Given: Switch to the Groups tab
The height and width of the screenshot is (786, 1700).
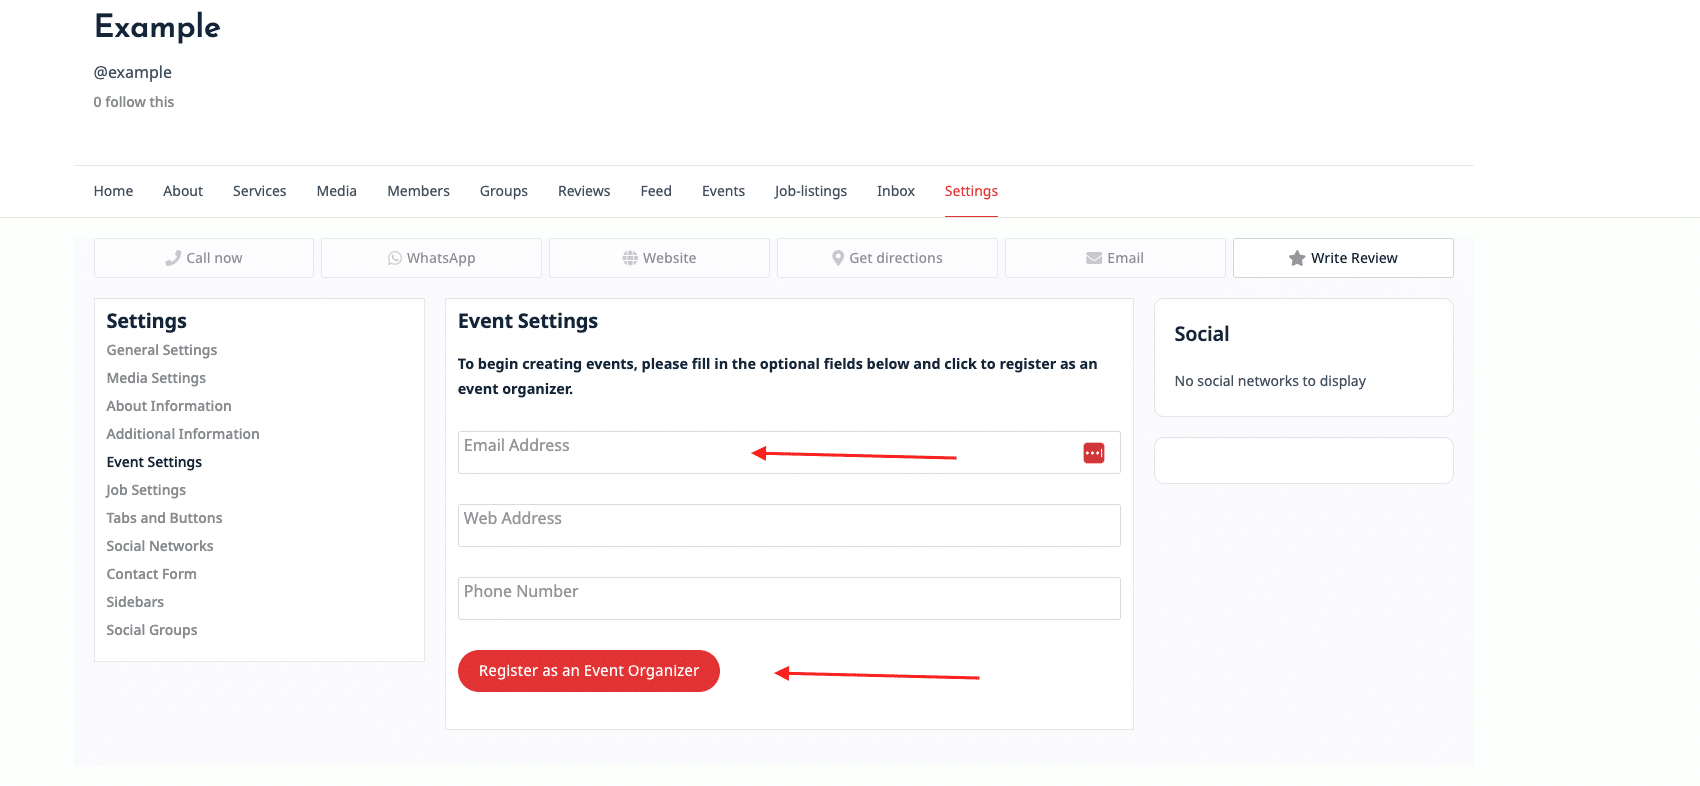Looking at the screenshot, I should pyautogui.click(x=504, y=191).
